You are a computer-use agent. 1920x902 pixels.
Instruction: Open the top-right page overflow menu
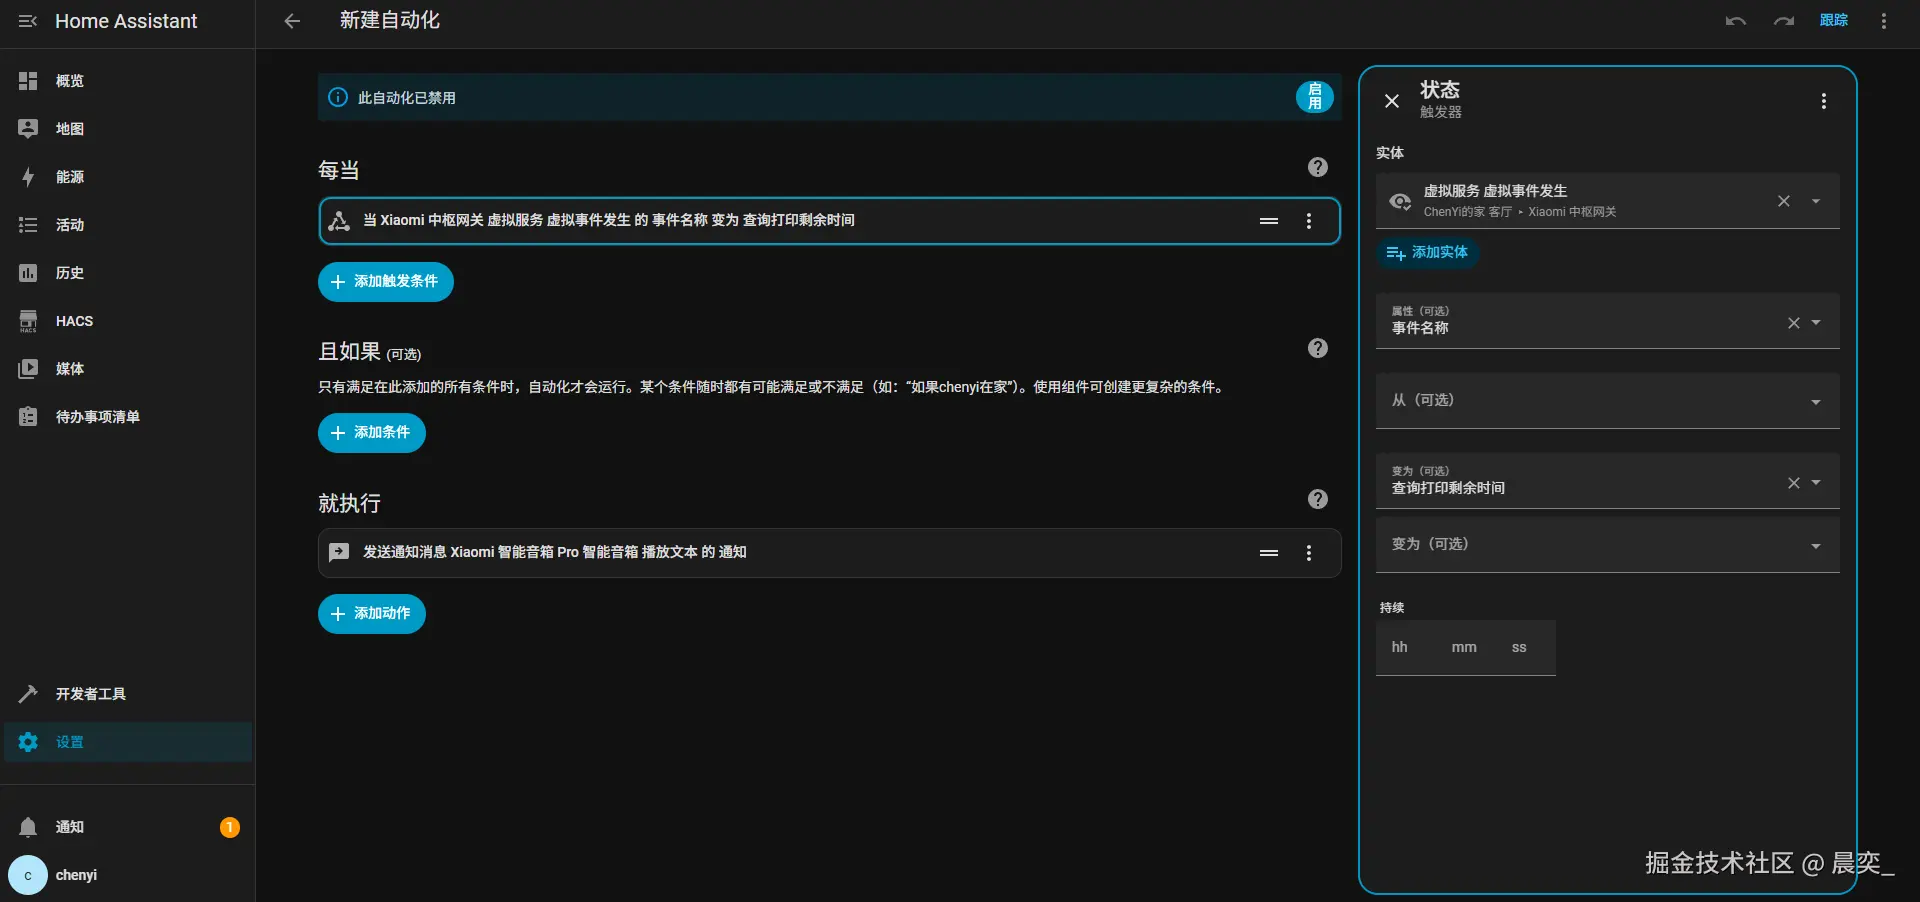(x=1884, y=21)
